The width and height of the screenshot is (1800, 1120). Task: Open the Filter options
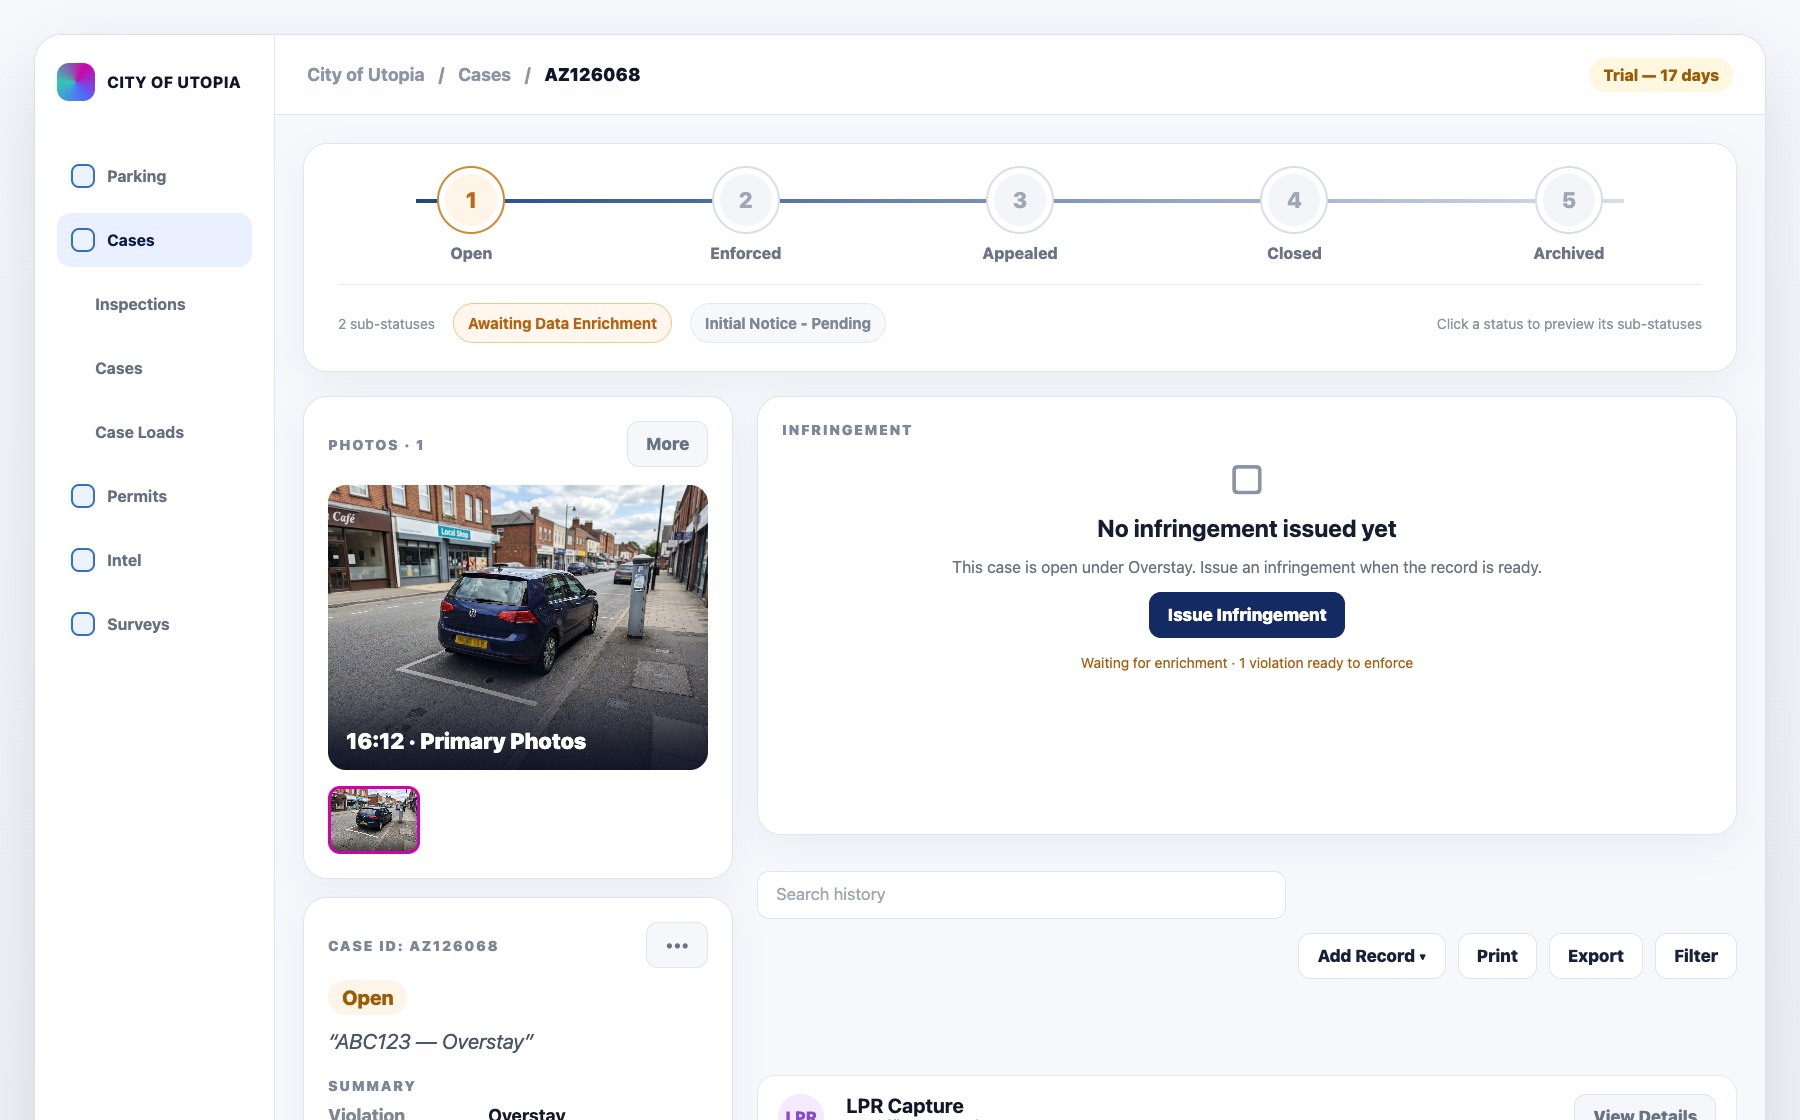1696,956
